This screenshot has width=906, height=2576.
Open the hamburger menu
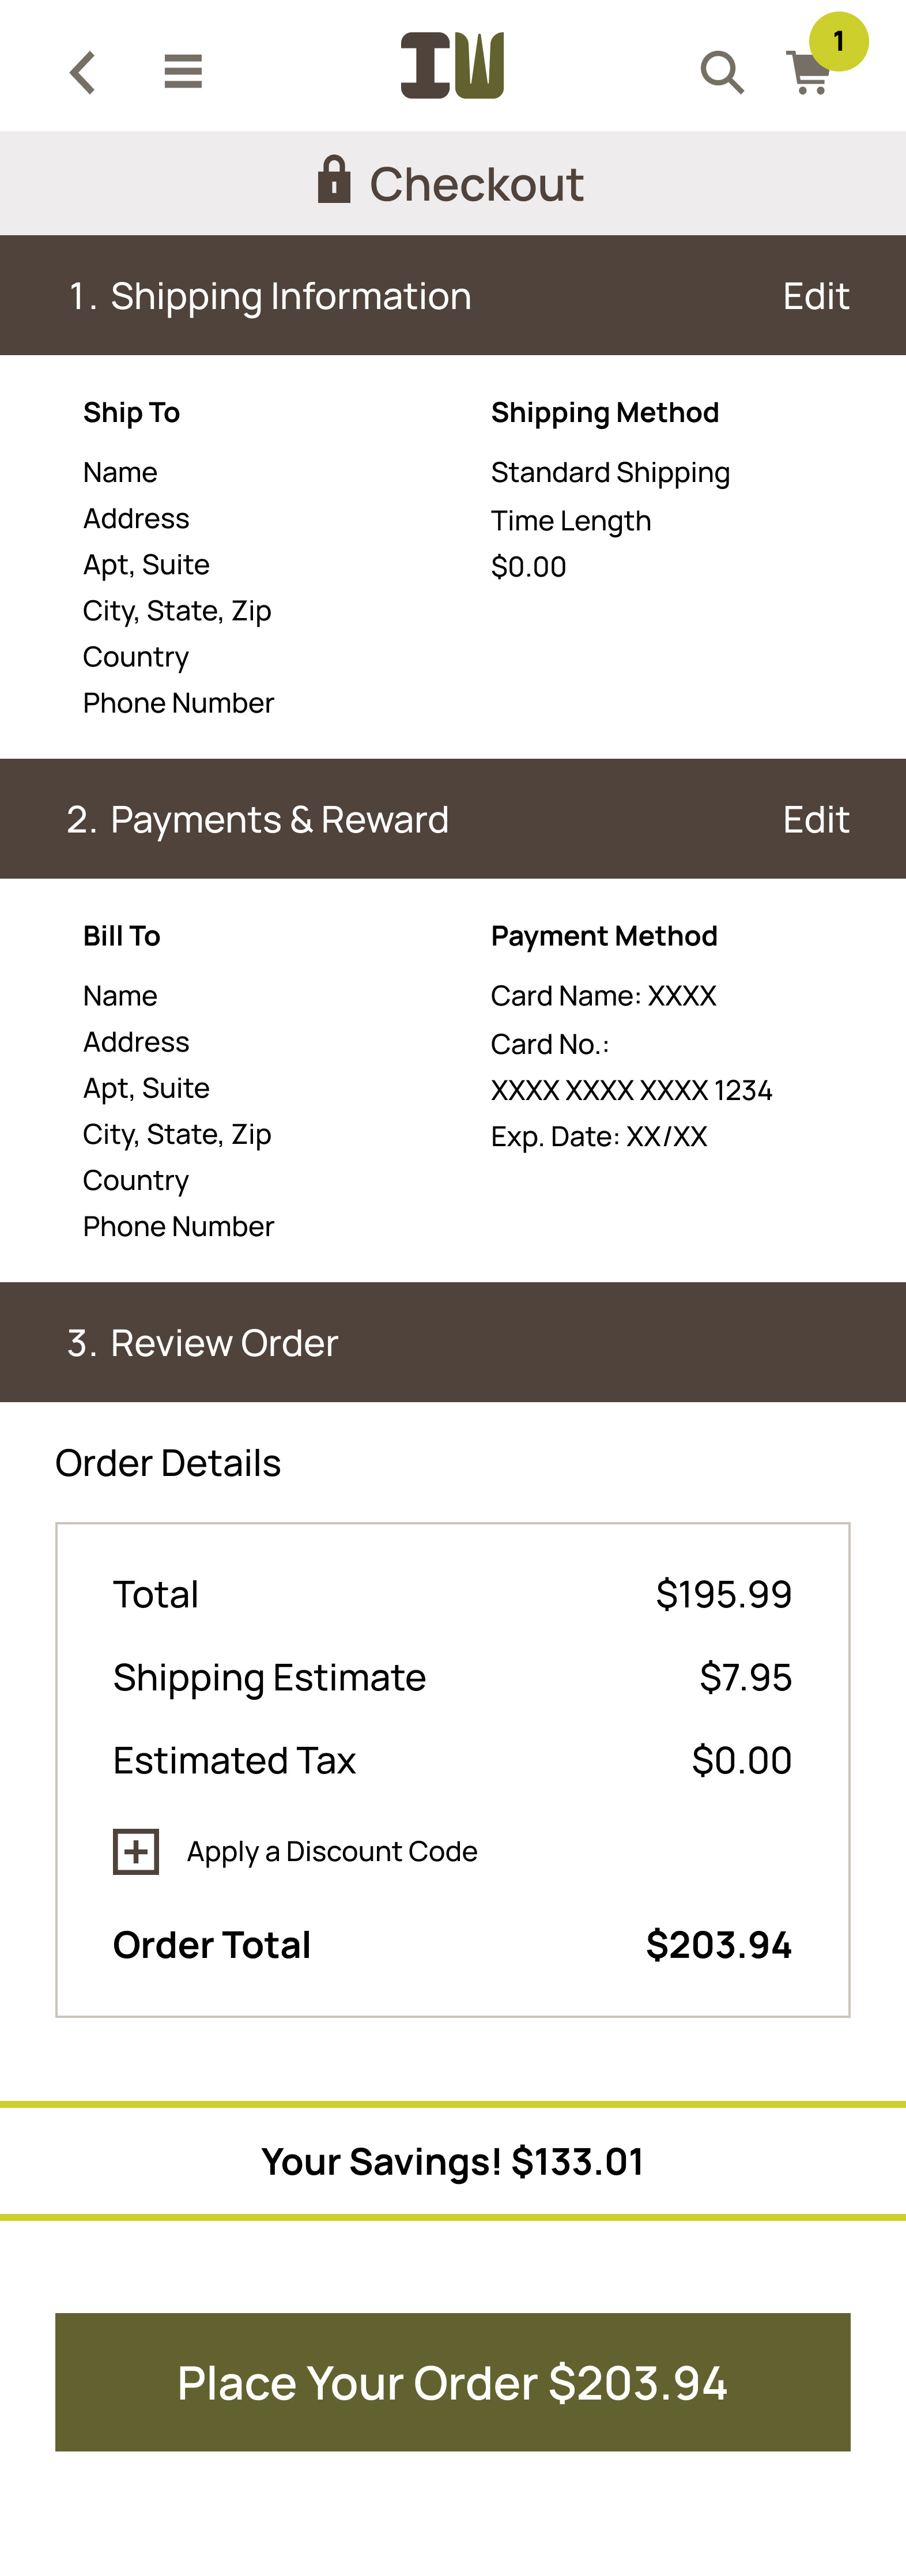183,72
